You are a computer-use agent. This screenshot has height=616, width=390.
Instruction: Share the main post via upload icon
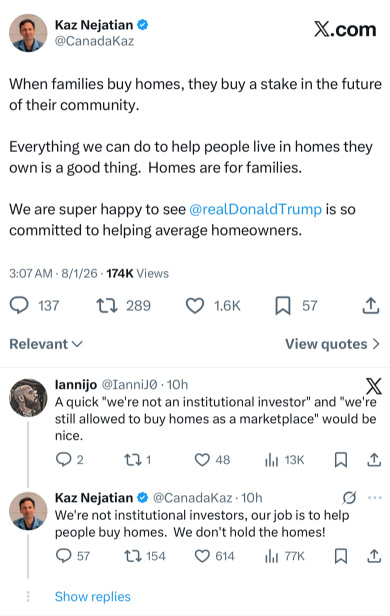point(370,305)
